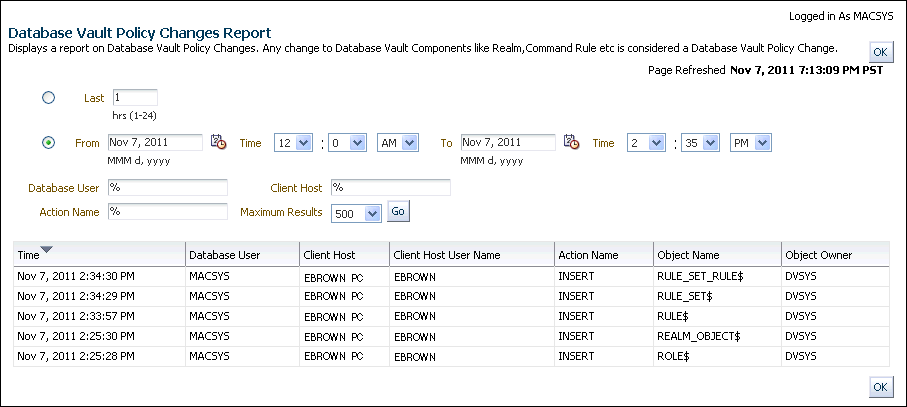This screenshot has width=907, height=407.
Task: Select the Nov 7, 2011 2:34:29 PM cell
Action: coord(99,297)
